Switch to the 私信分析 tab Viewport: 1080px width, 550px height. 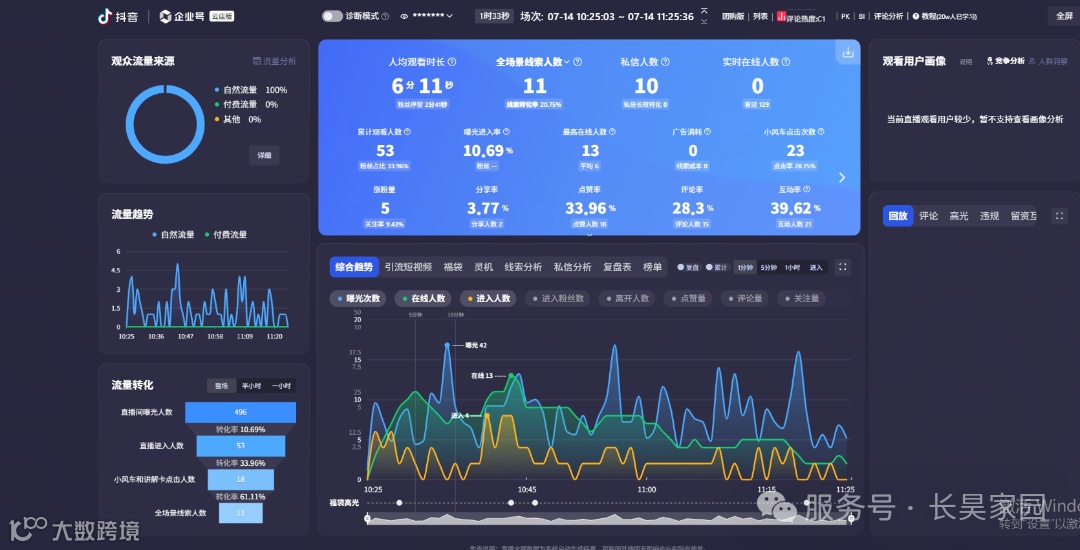(573, 267)
